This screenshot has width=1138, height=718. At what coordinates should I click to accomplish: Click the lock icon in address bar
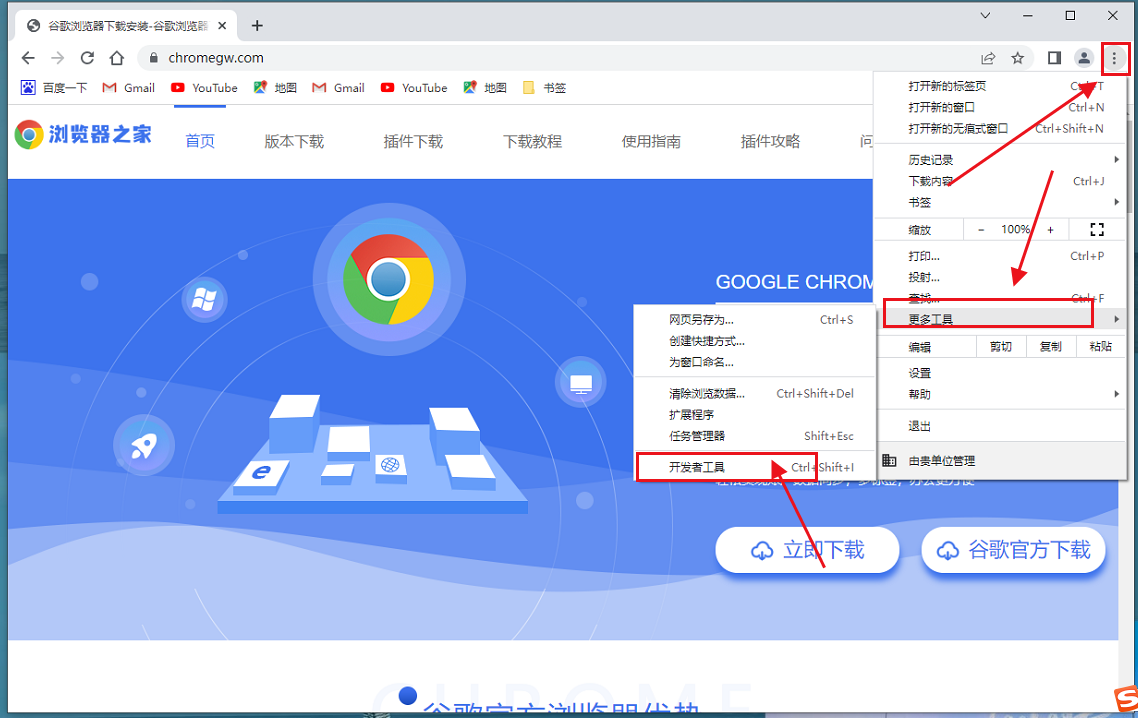pos(153,58)
